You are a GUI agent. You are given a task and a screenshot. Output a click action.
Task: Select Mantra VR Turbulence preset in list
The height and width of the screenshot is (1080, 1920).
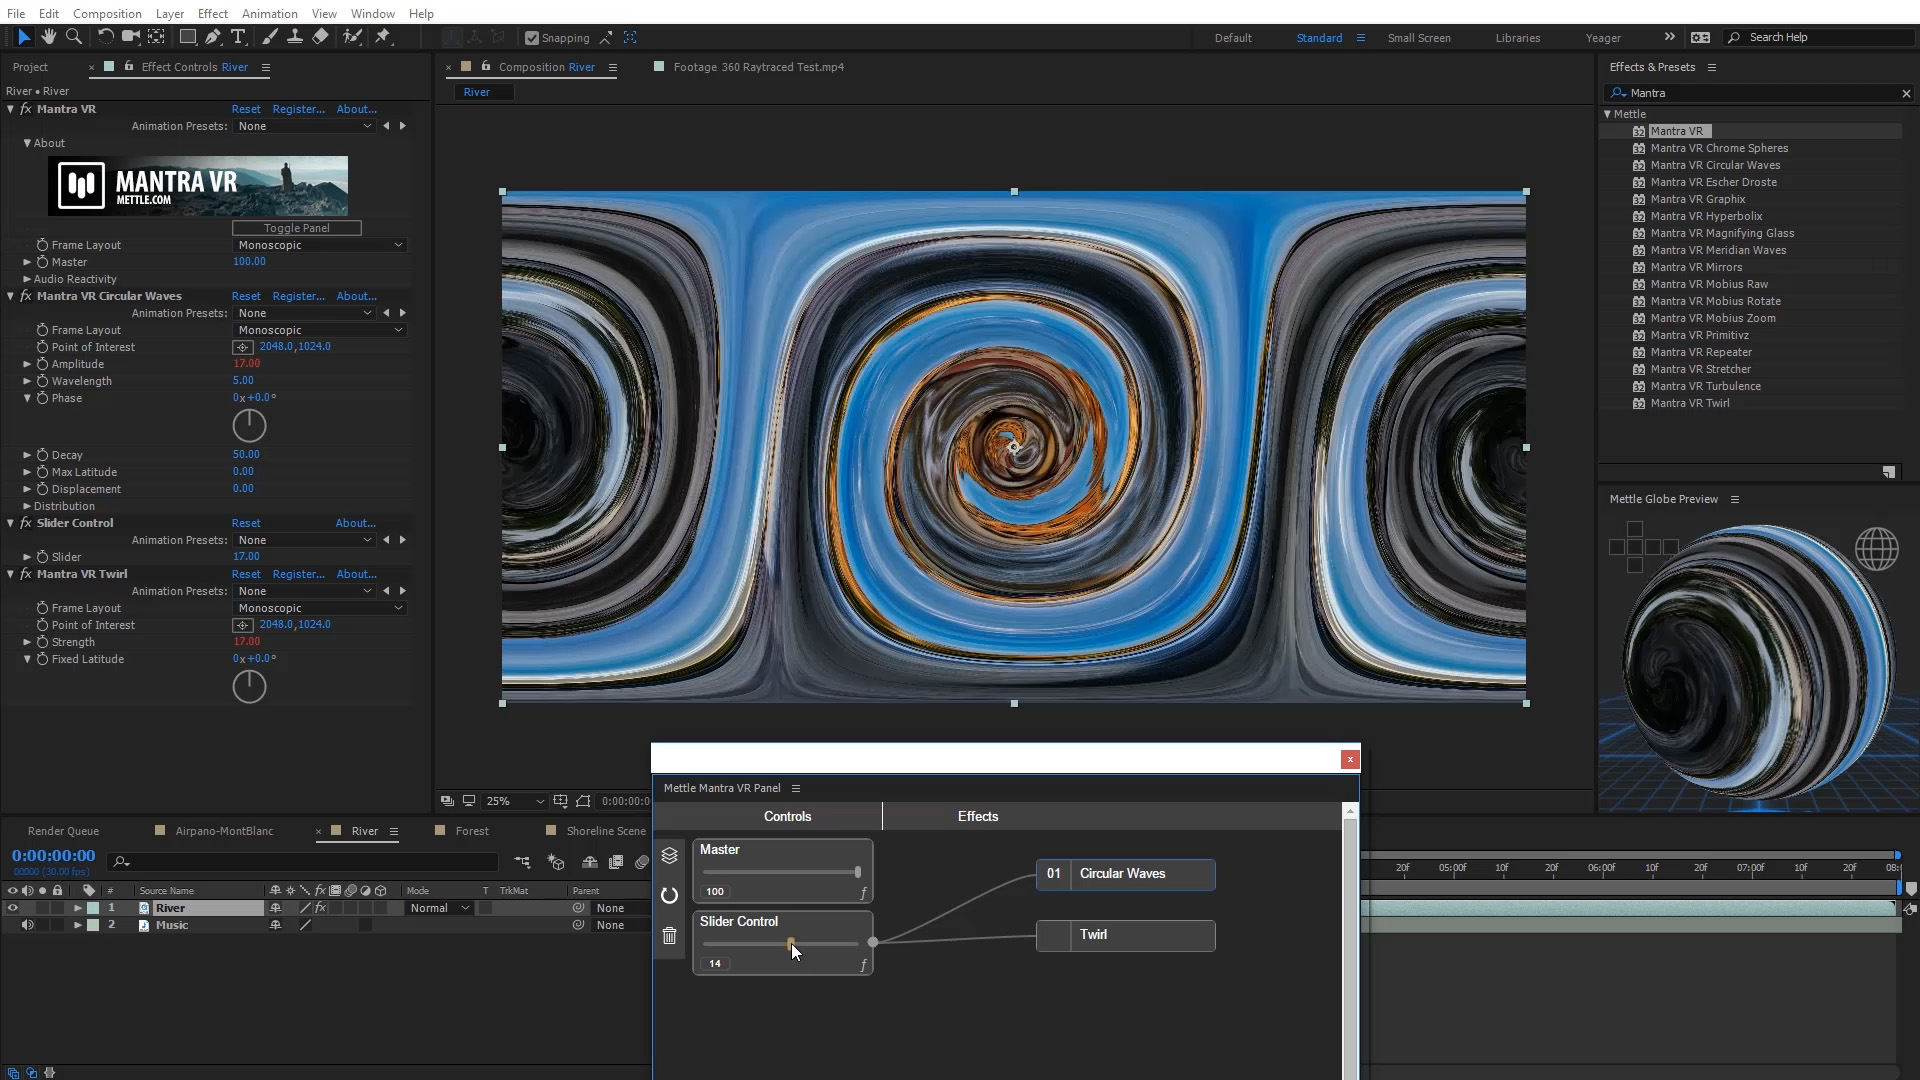click(x=1705, y=386)
